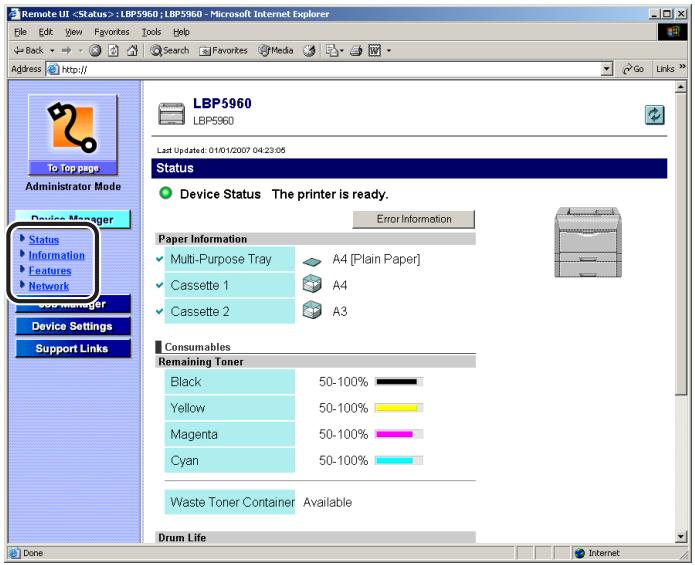Click the Stop loading icon
The height and width of the screenshot is (565, 695).
click(x=95, y=51)
